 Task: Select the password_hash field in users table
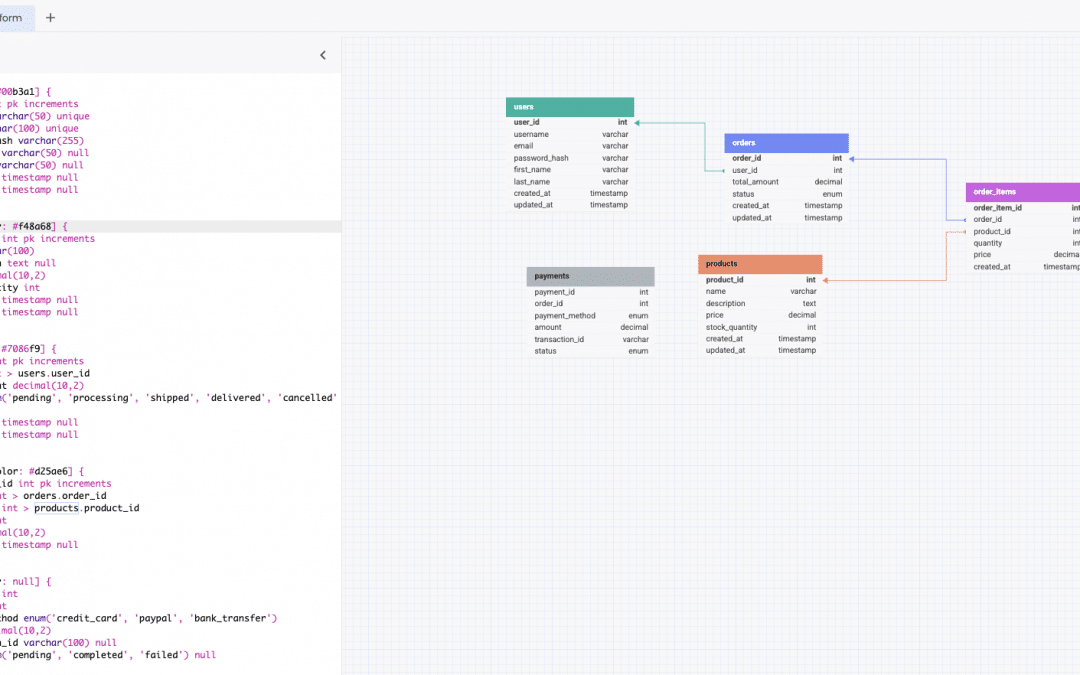coord(570,158)
